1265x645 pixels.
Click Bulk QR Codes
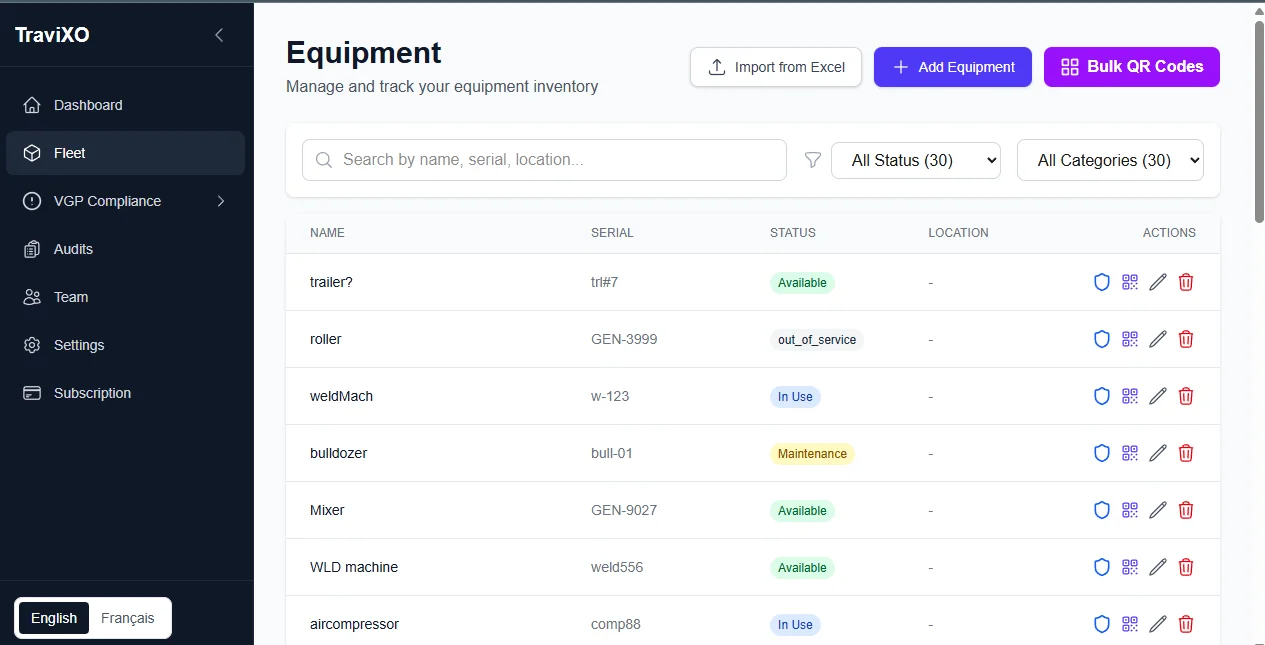pyautogui.click(x=1131, y=67)
